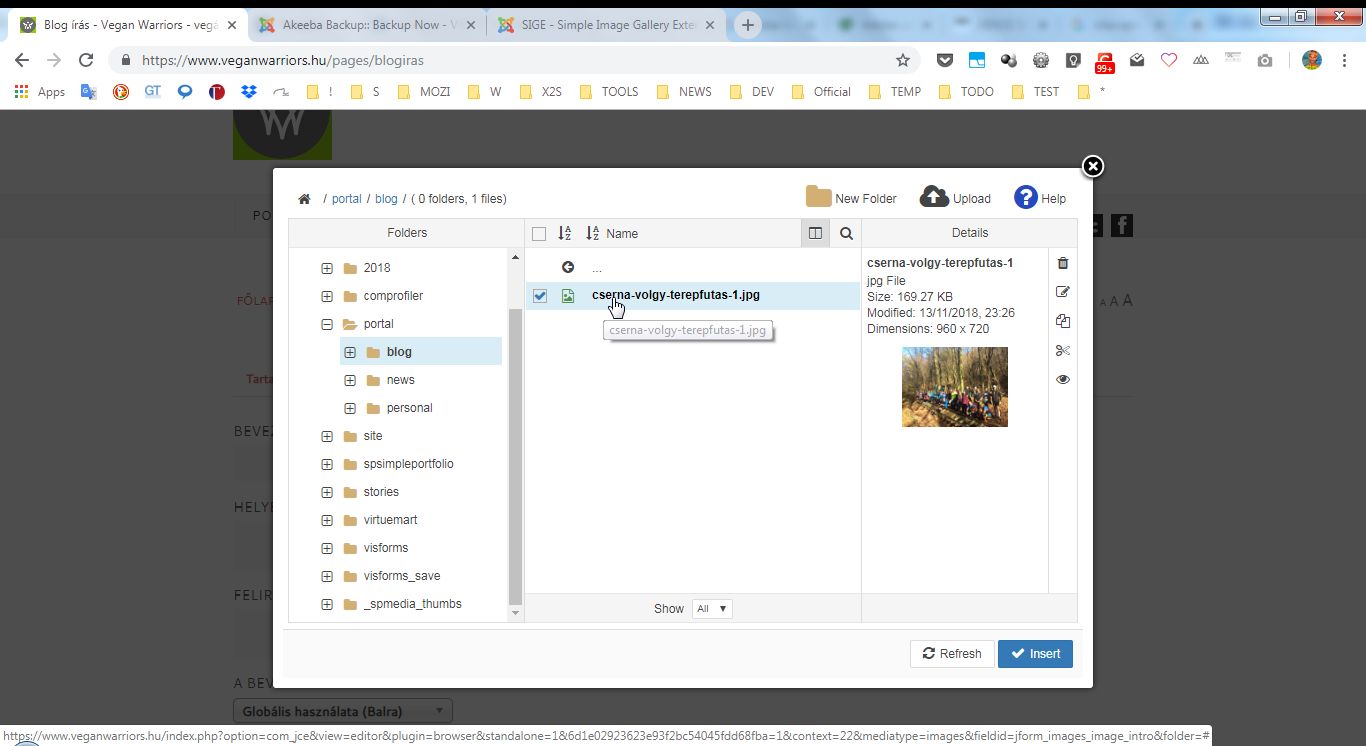
Task: Switch to the SIGE Simple Image Gallery tab
Action: coord(608,25)
